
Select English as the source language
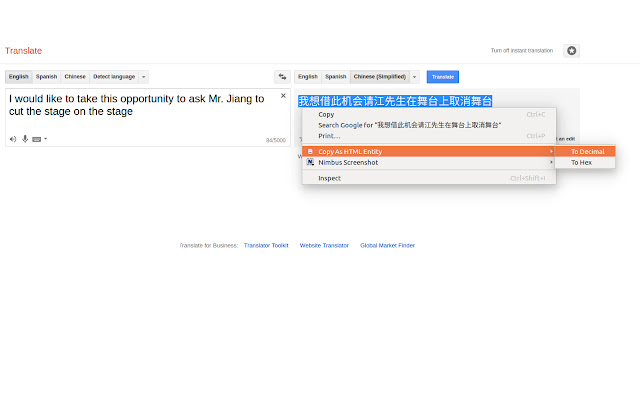pos(19,76)
